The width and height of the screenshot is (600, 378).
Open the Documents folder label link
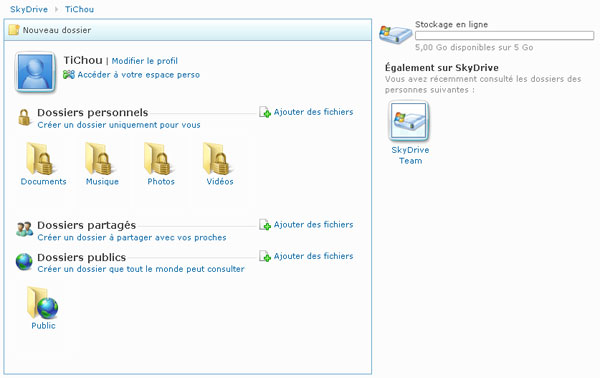point(43,181)
